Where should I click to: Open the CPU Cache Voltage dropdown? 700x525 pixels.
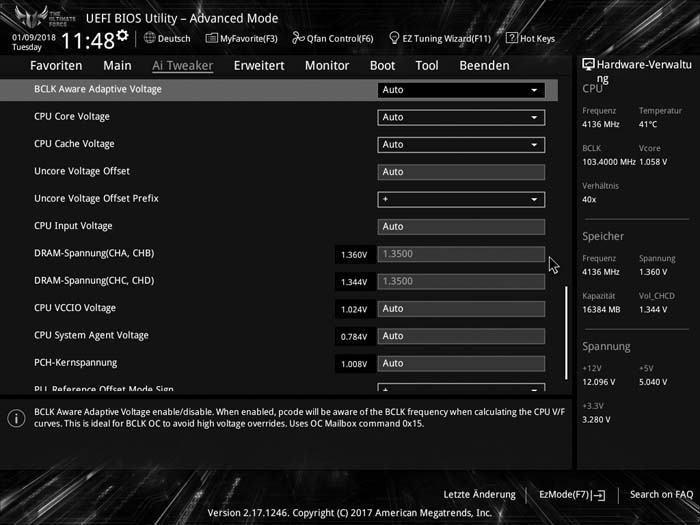(461, 145)
